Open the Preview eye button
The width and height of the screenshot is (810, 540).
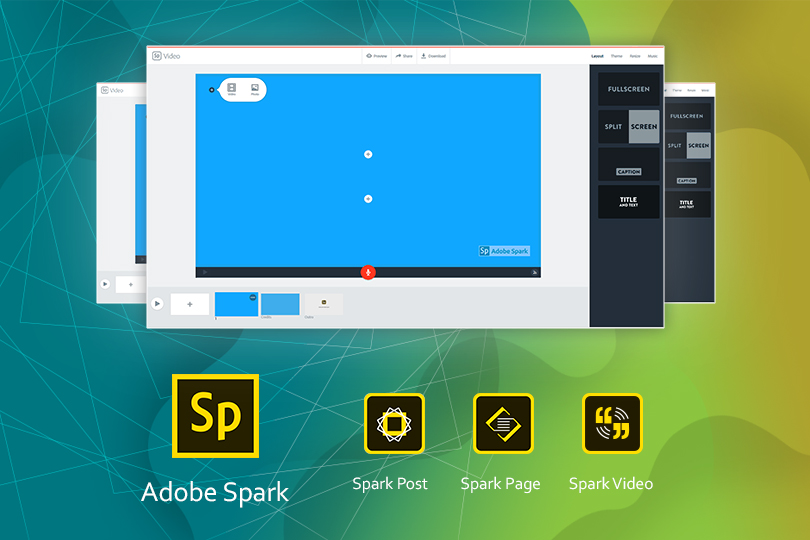(x=377, y=56)
